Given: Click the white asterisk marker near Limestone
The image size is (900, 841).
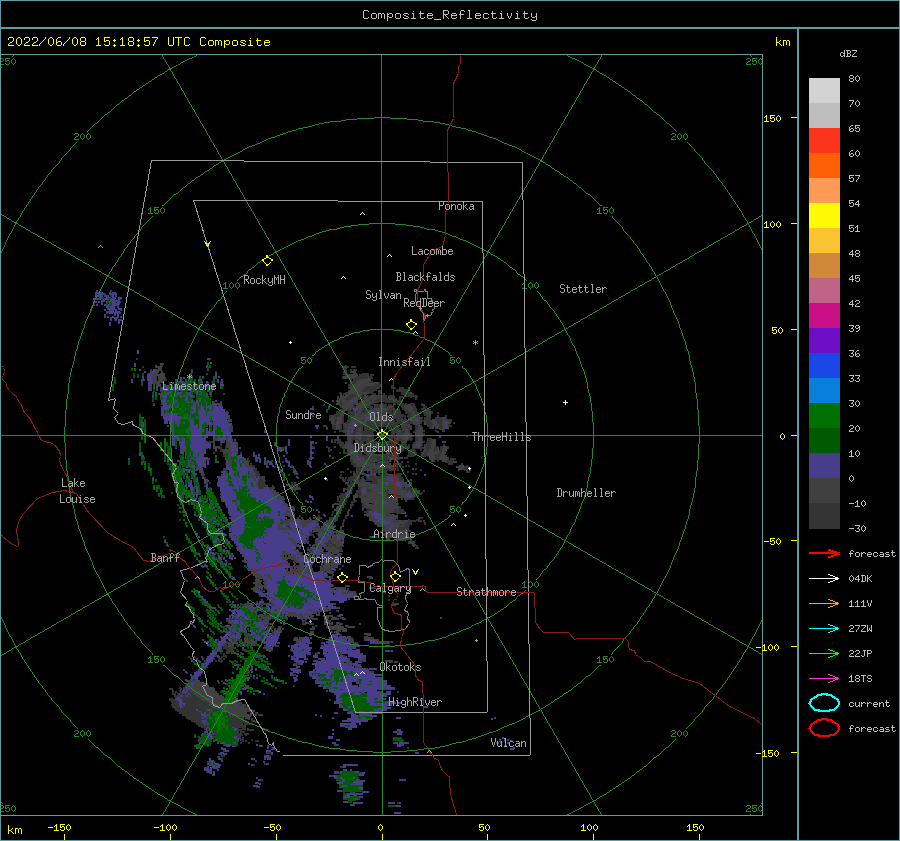Looking at the screenshot, I should pos(189,377).
